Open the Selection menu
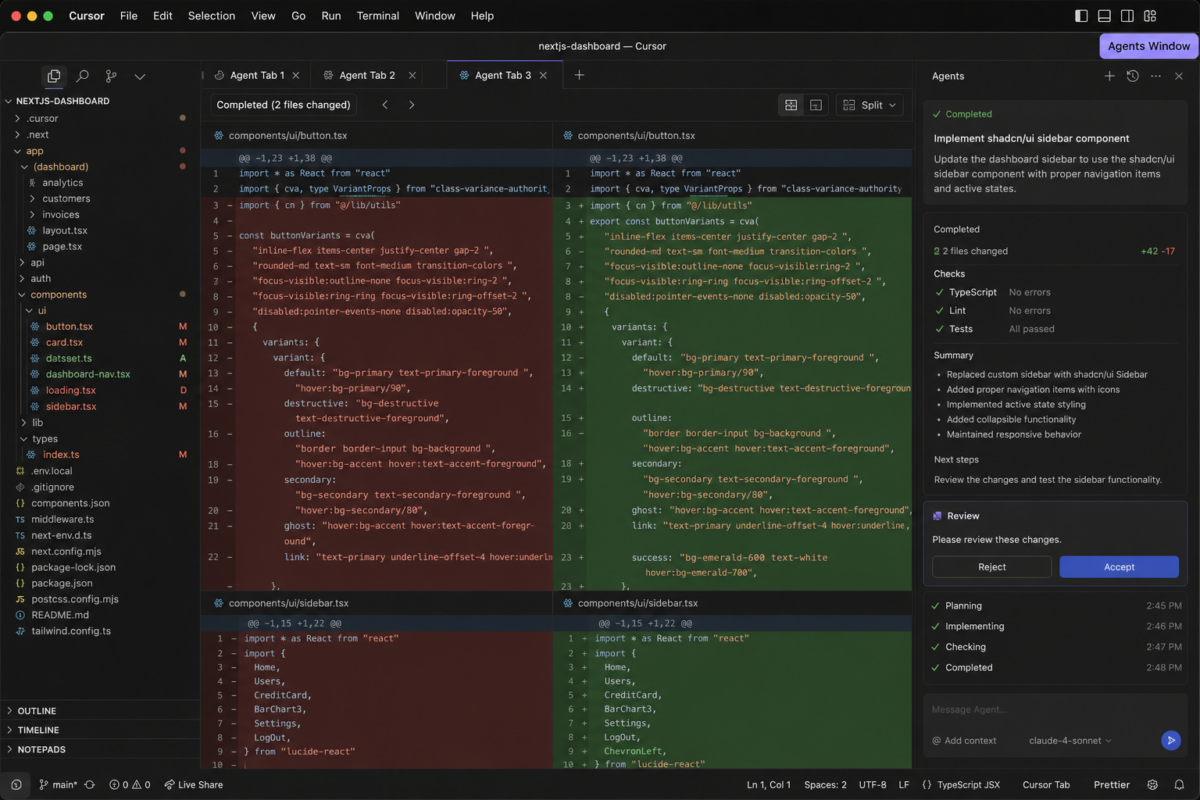This screenshot has width=1200, height=800. [211, 16]
